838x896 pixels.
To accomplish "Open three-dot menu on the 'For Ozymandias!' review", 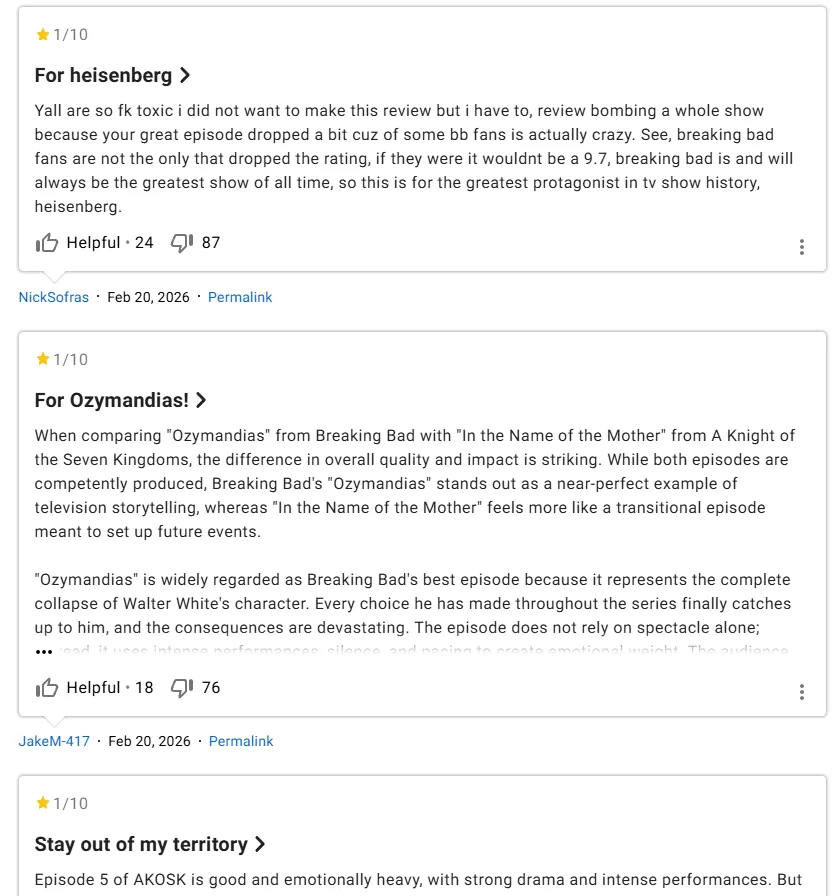I will point(801,692).
